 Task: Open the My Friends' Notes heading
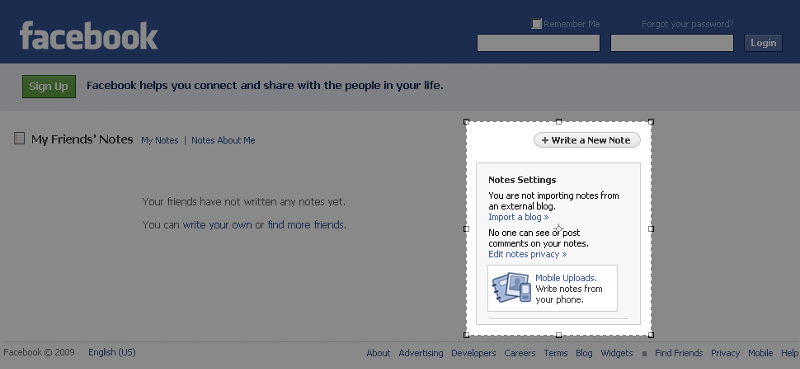pyautogui.click(x=82, y=139)
